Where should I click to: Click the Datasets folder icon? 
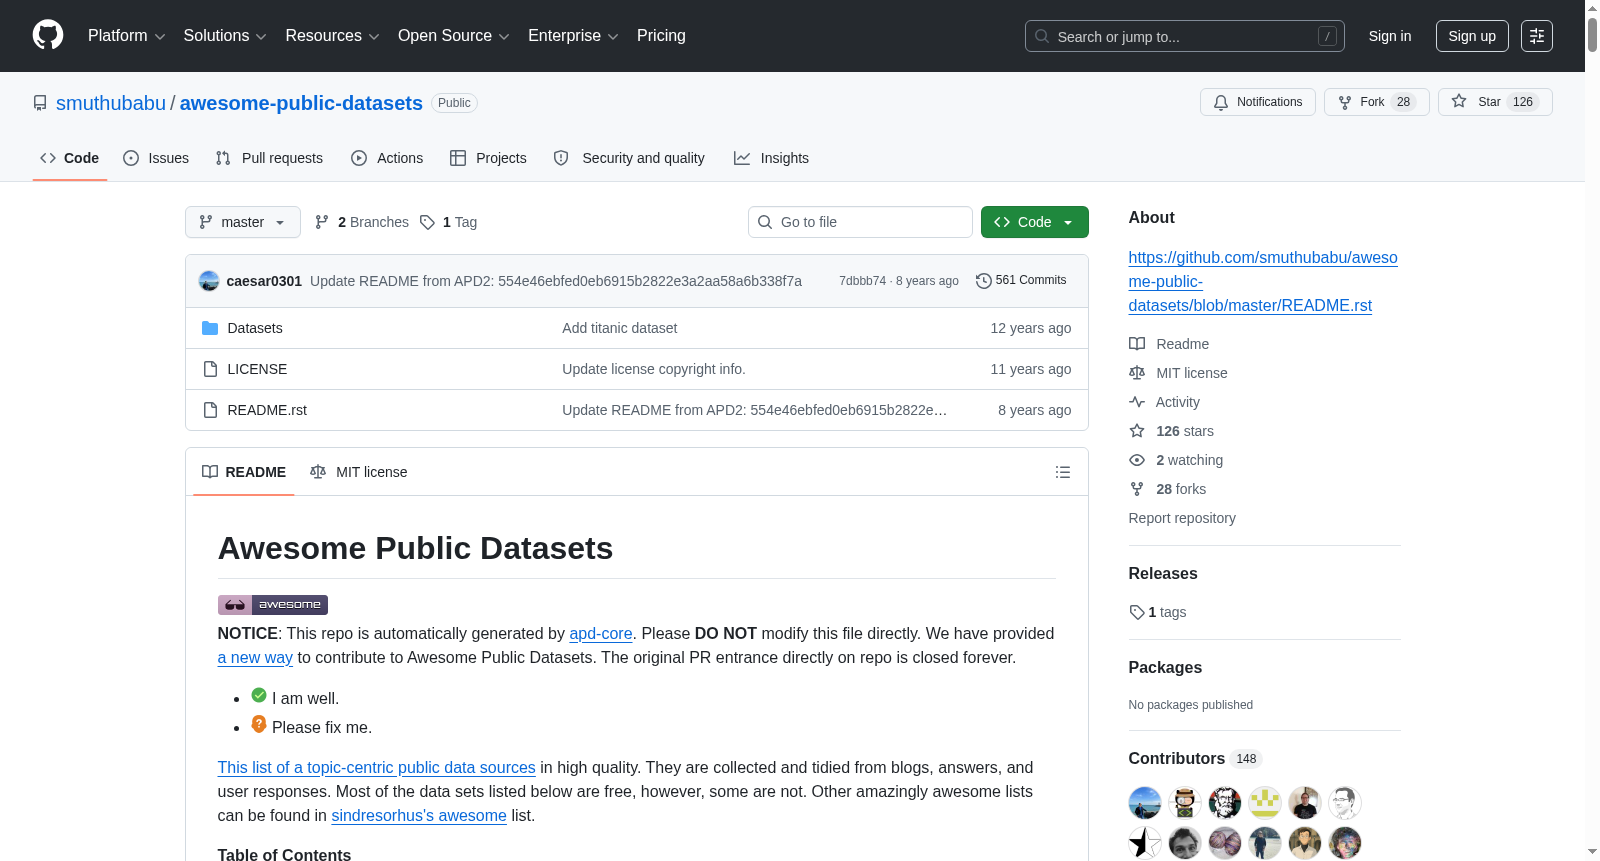210,328
